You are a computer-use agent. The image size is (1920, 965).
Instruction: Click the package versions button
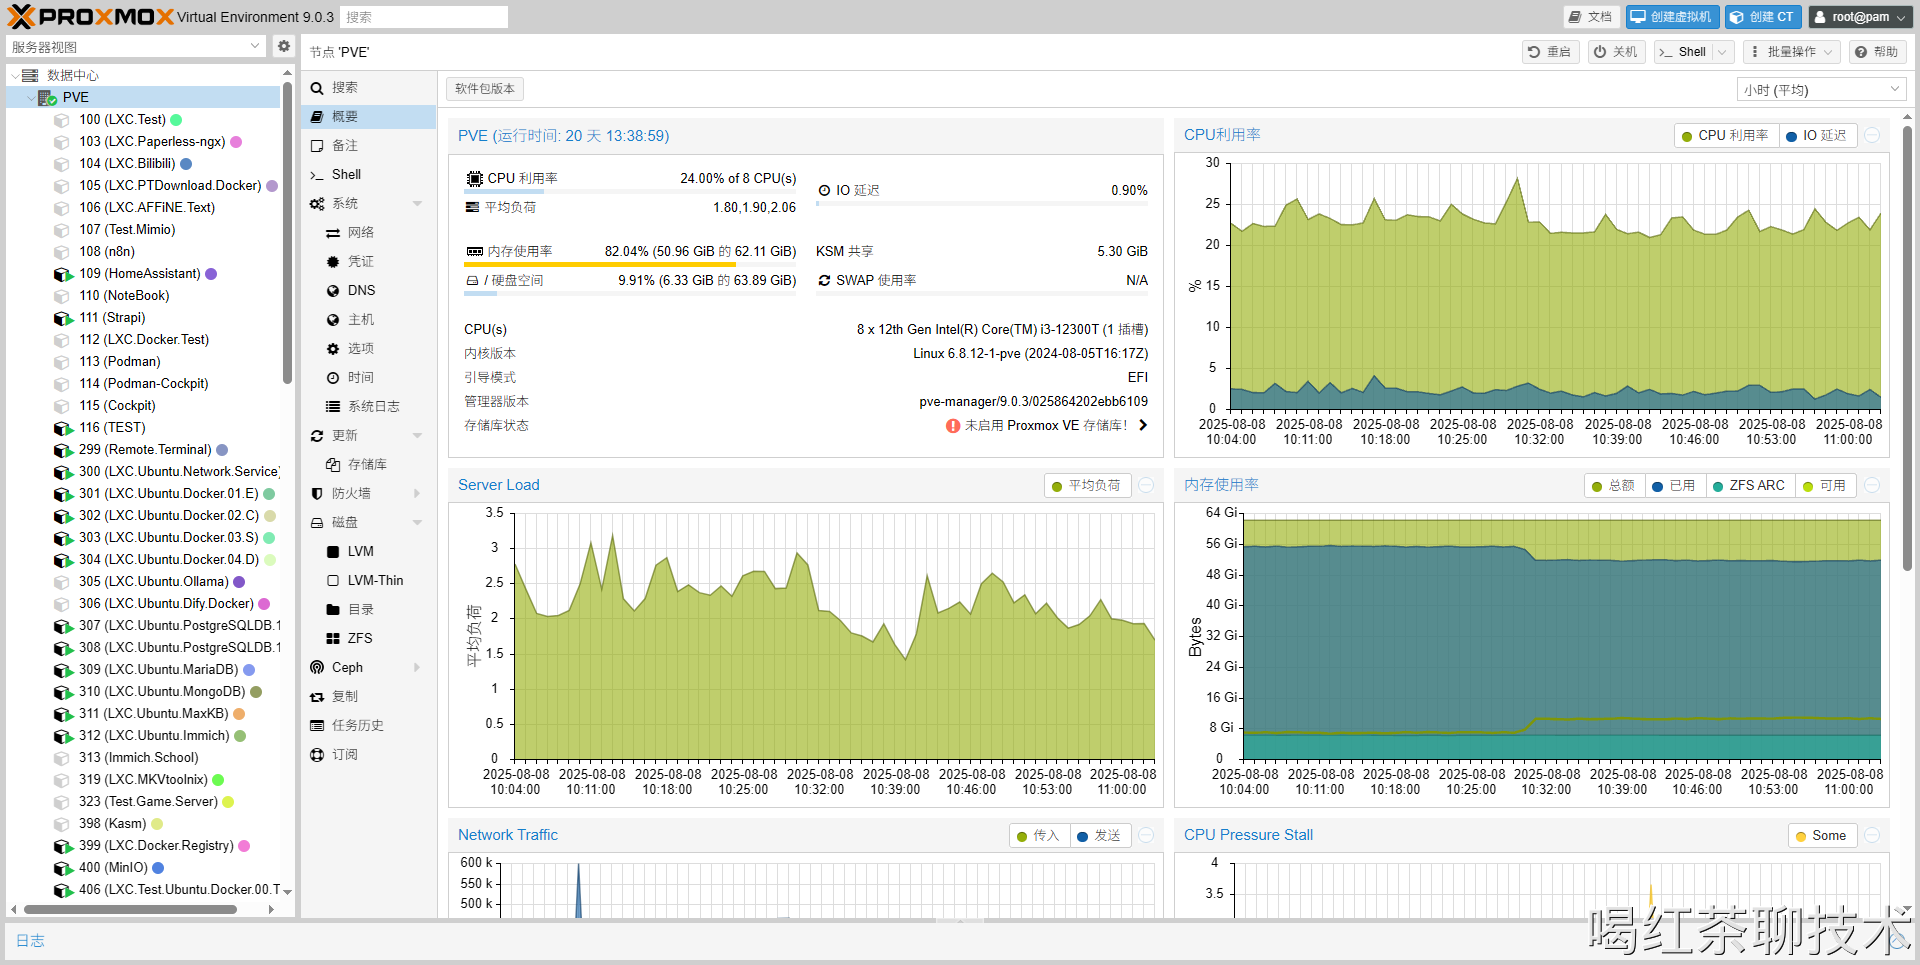click(485, 89)
